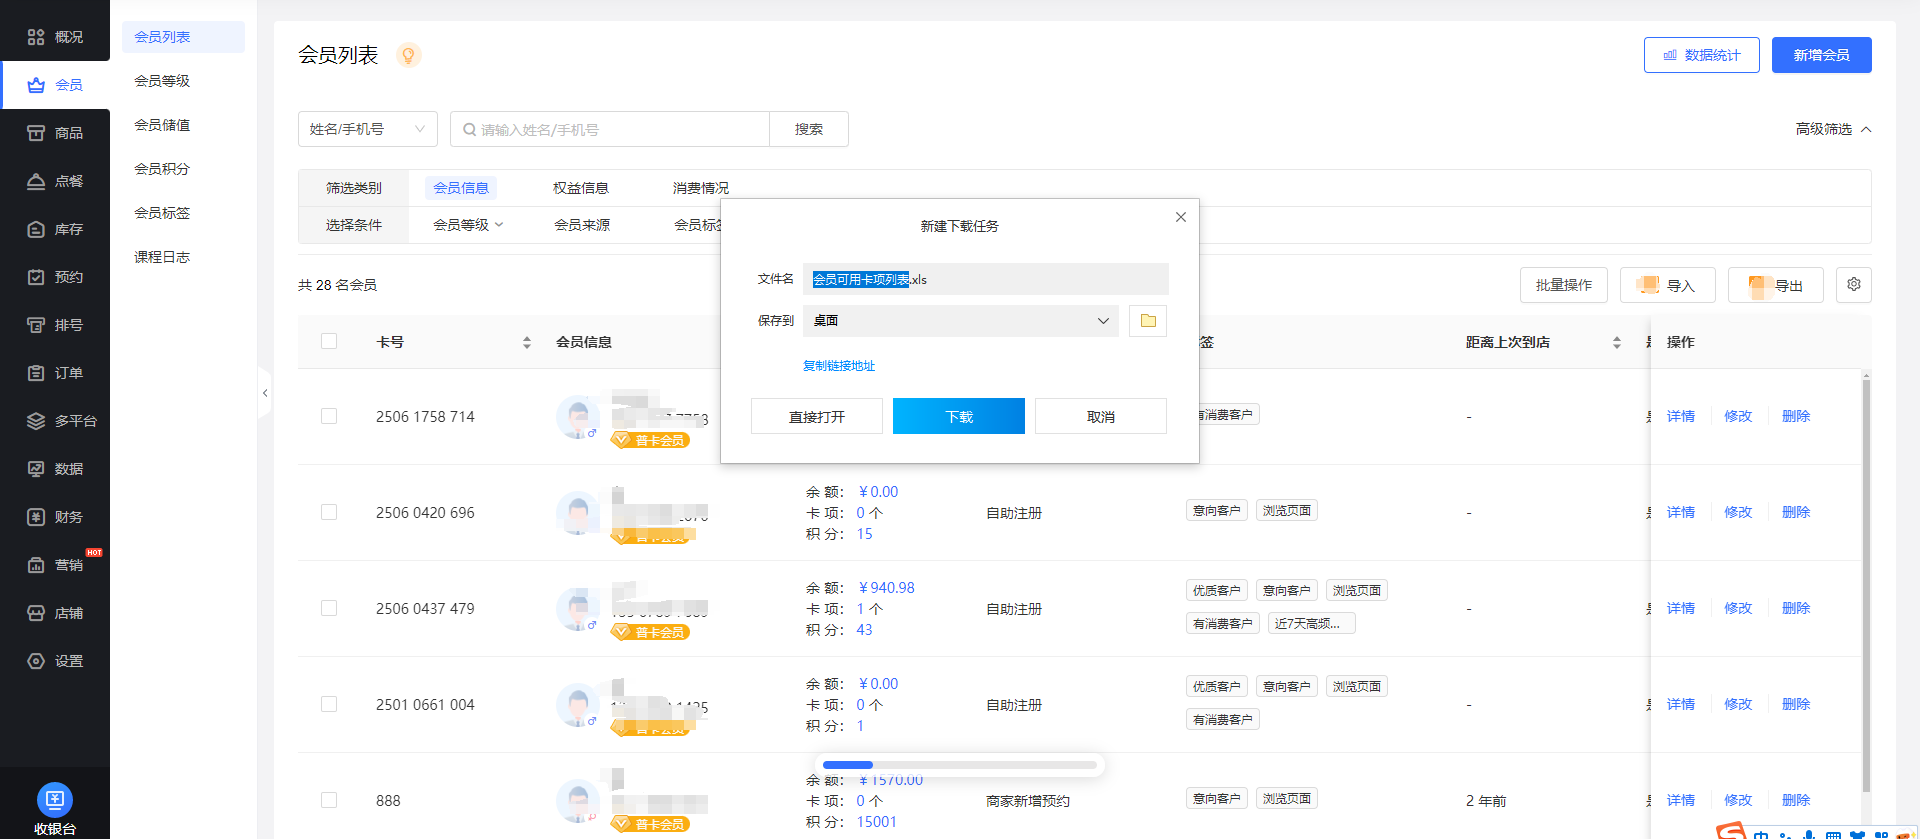
Task: Go to 订单 in the sidebar
Action: (56, 373)
